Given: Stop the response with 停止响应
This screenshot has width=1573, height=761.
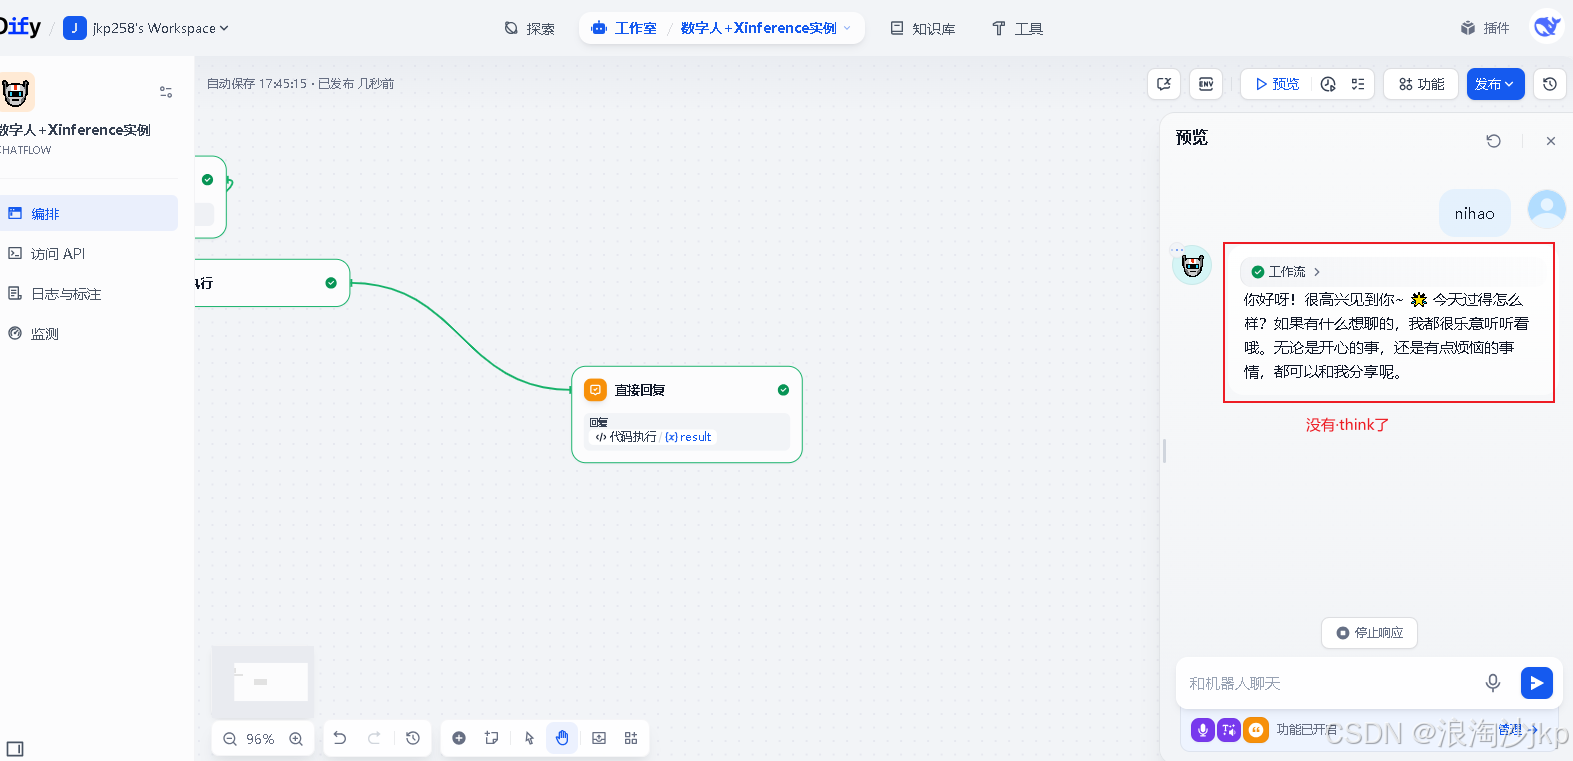Looking at the screenshot, I should click(x=1370, y=633).
